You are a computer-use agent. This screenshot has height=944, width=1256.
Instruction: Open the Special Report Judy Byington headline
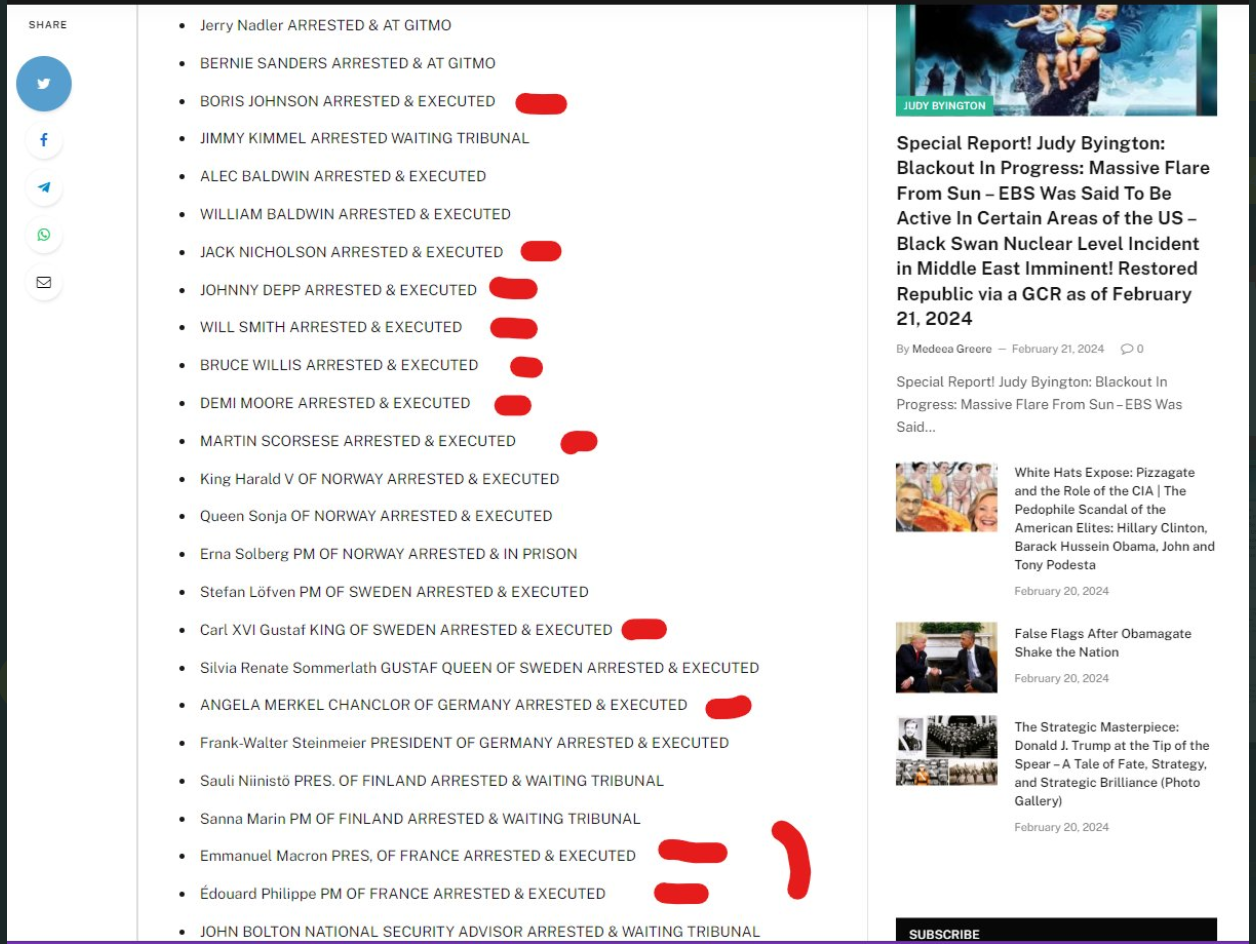pos(1053,231)
